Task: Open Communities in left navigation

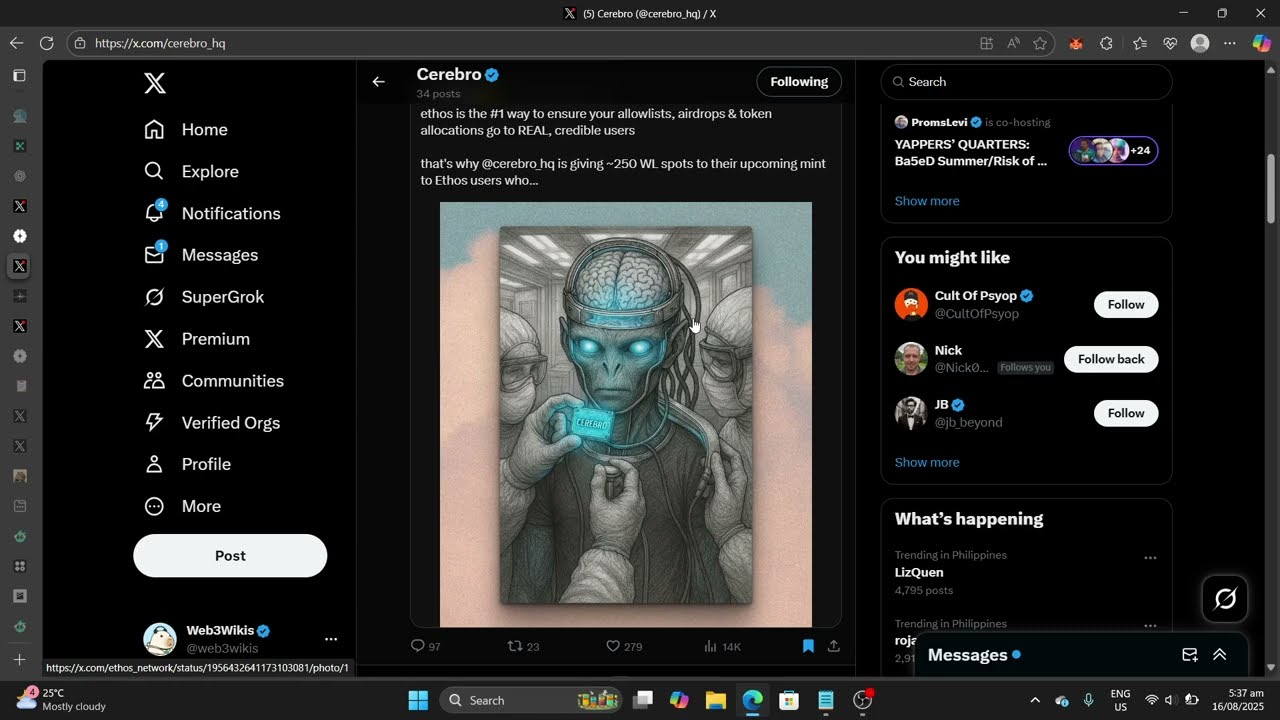Action: tap(214, 381)
